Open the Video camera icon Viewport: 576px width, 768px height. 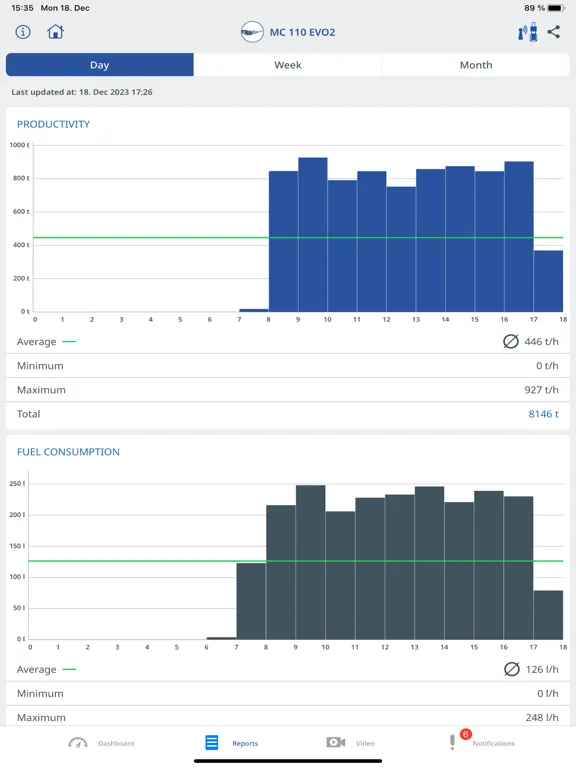[336, 743]
